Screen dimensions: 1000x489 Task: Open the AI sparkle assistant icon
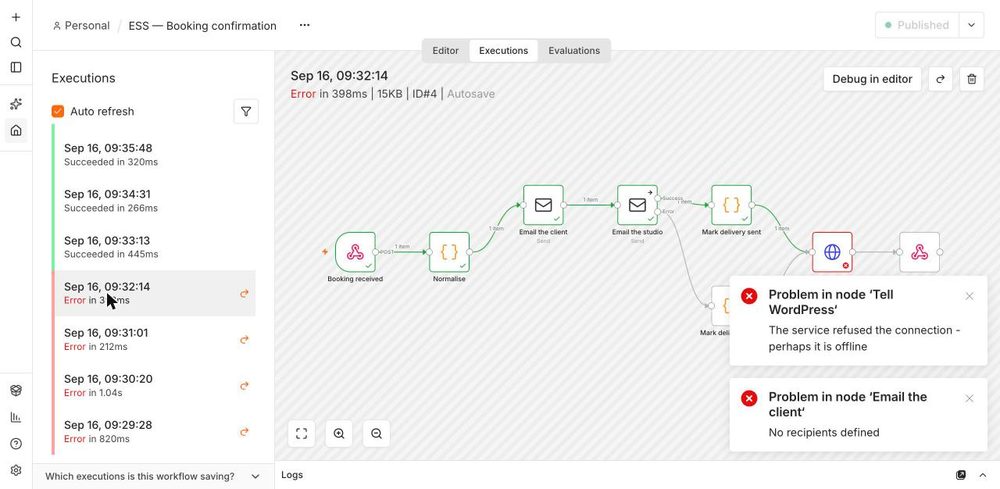click(16, 104)
